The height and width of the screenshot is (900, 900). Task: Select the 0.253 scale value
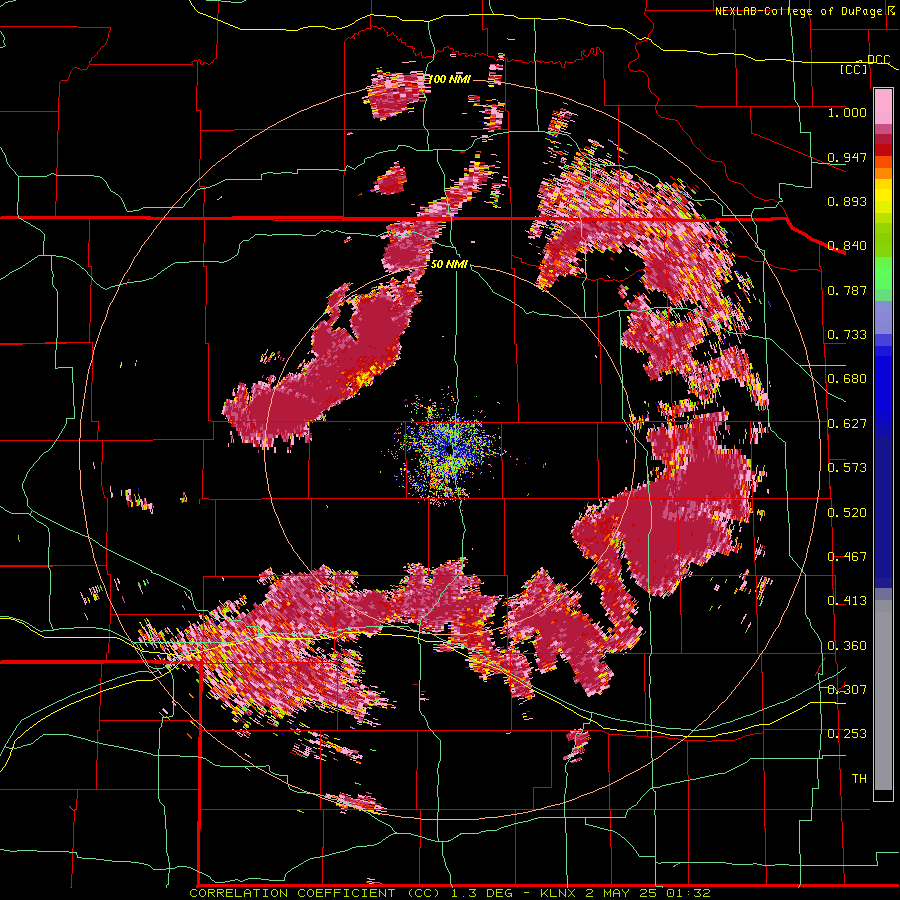pos(847,734)
